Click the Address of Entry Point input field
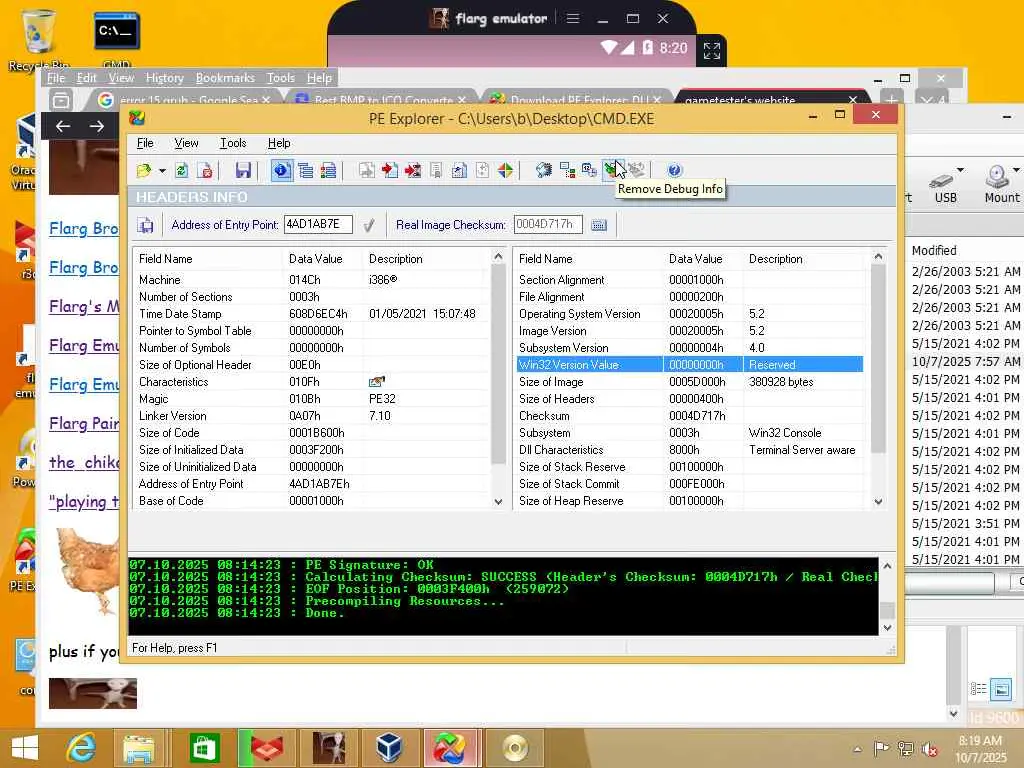Viewport: 1024px width, 768px height. (318, 225)
